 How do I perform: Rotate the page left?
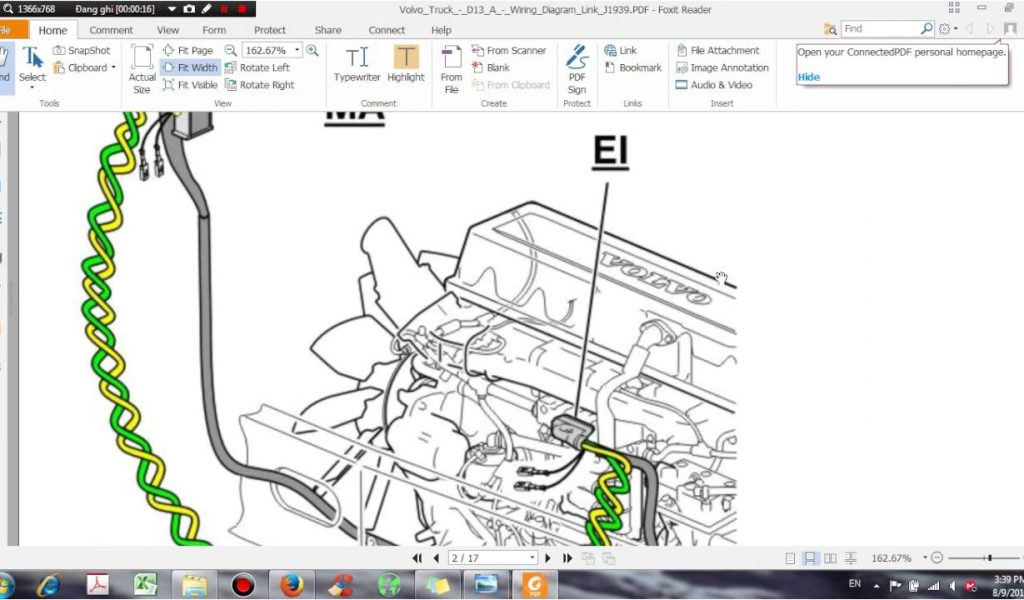pos(257,68)
